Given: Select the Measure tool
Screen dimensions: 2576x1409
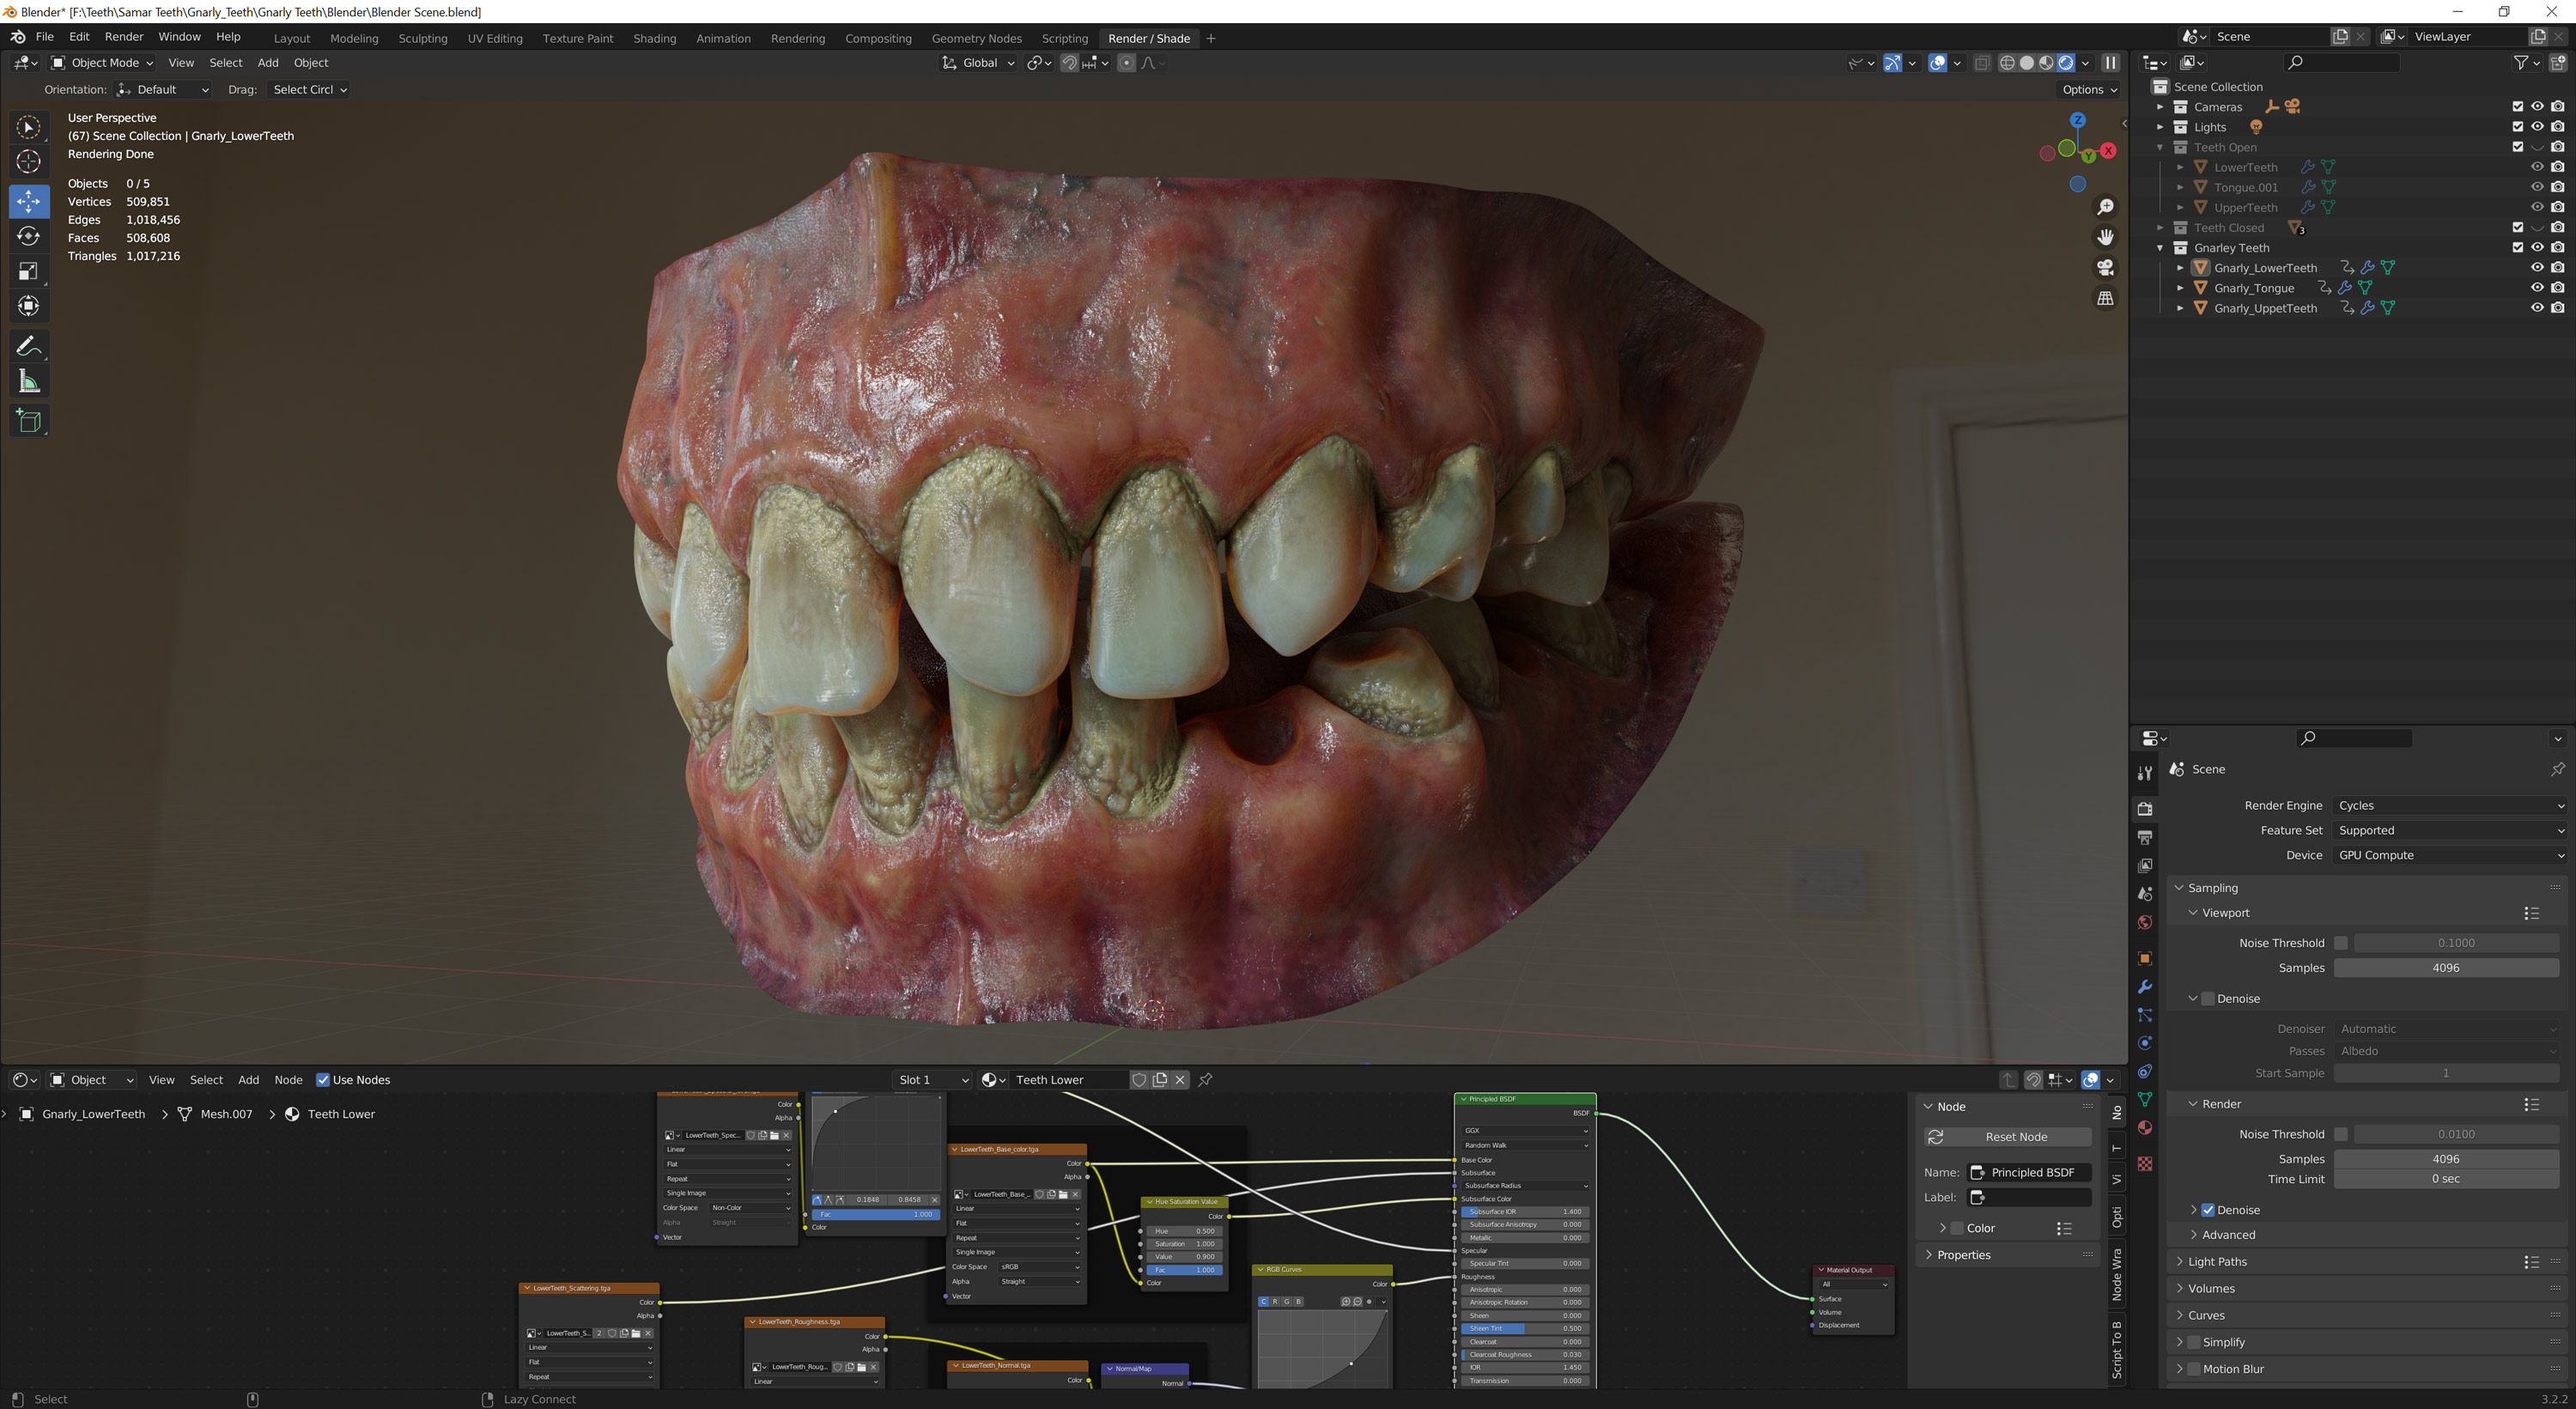Looking at the screenshot, I should pos(29,380).
